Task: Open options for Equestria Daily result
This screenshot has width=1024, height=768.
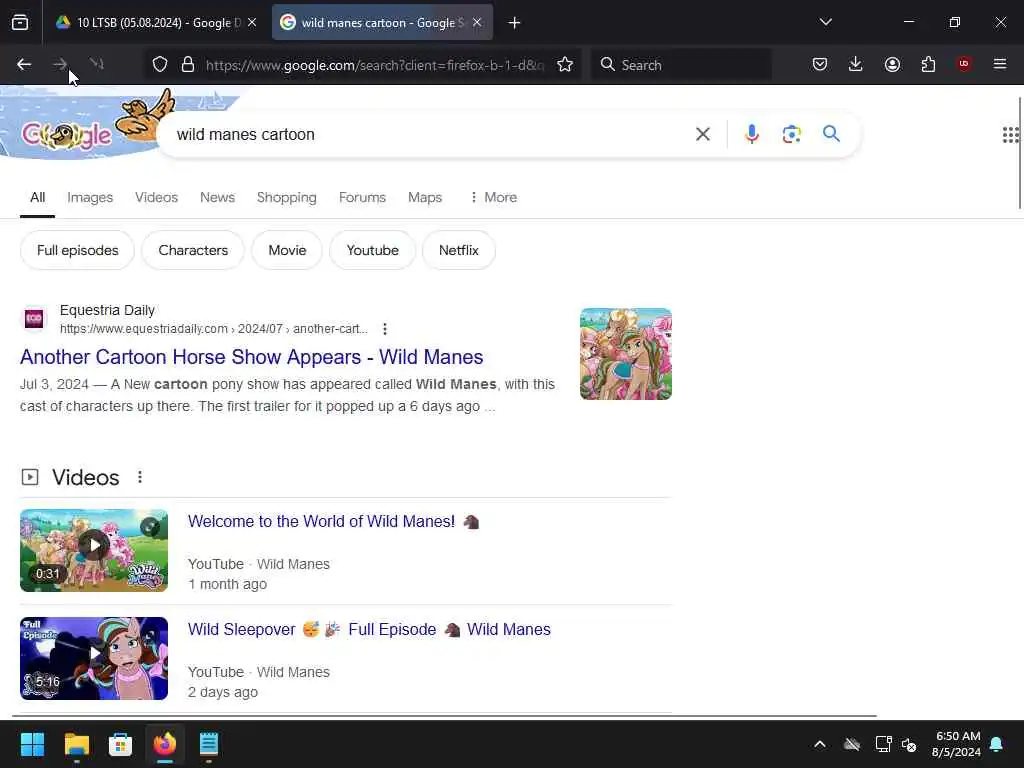Action: click(385, 328)
